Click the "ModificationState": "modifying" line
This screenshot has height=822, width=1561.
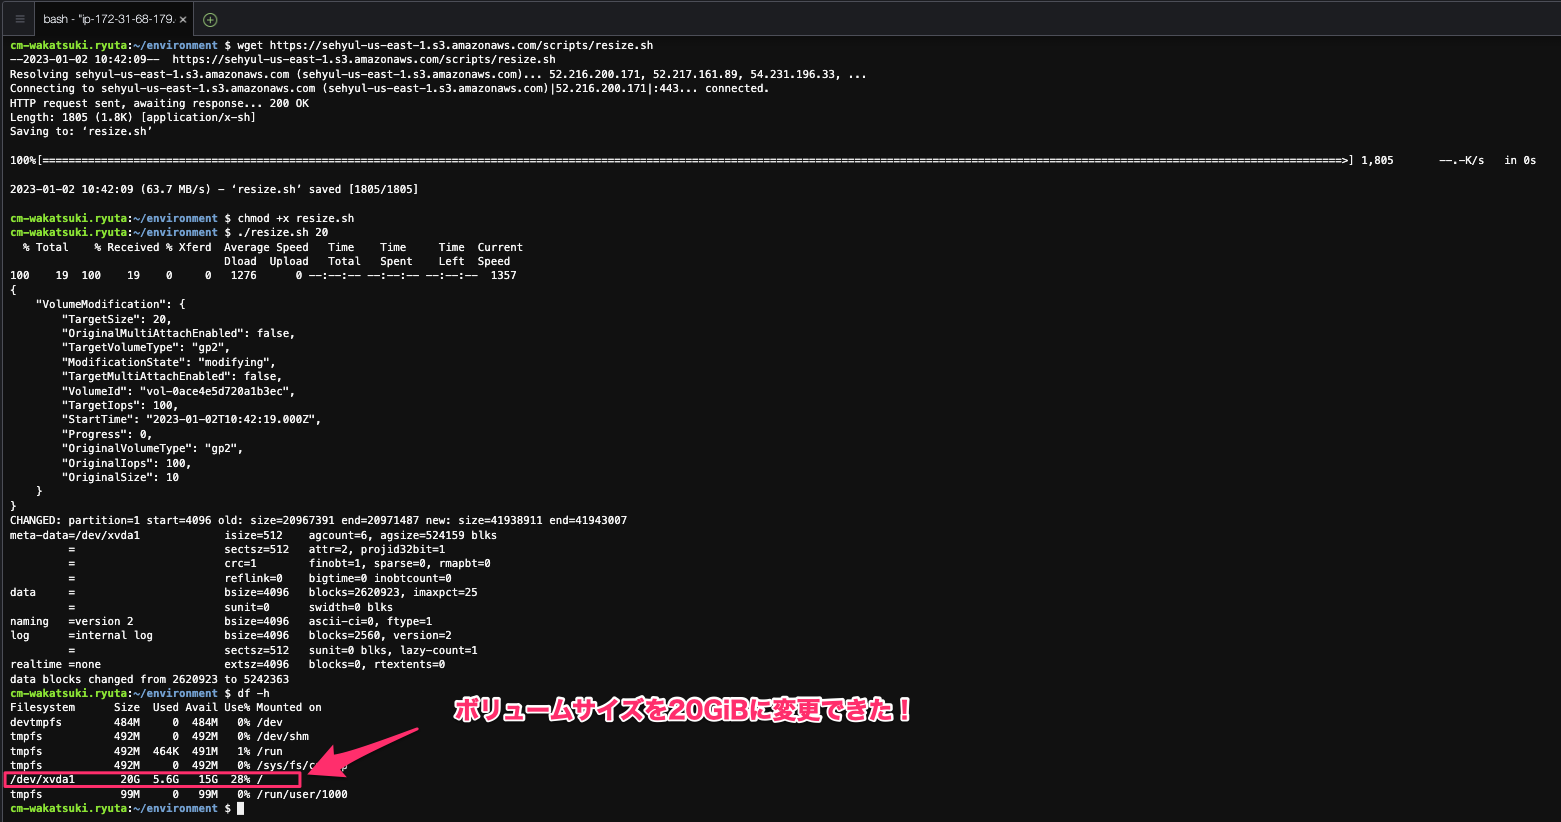click(x=168, y=362)
